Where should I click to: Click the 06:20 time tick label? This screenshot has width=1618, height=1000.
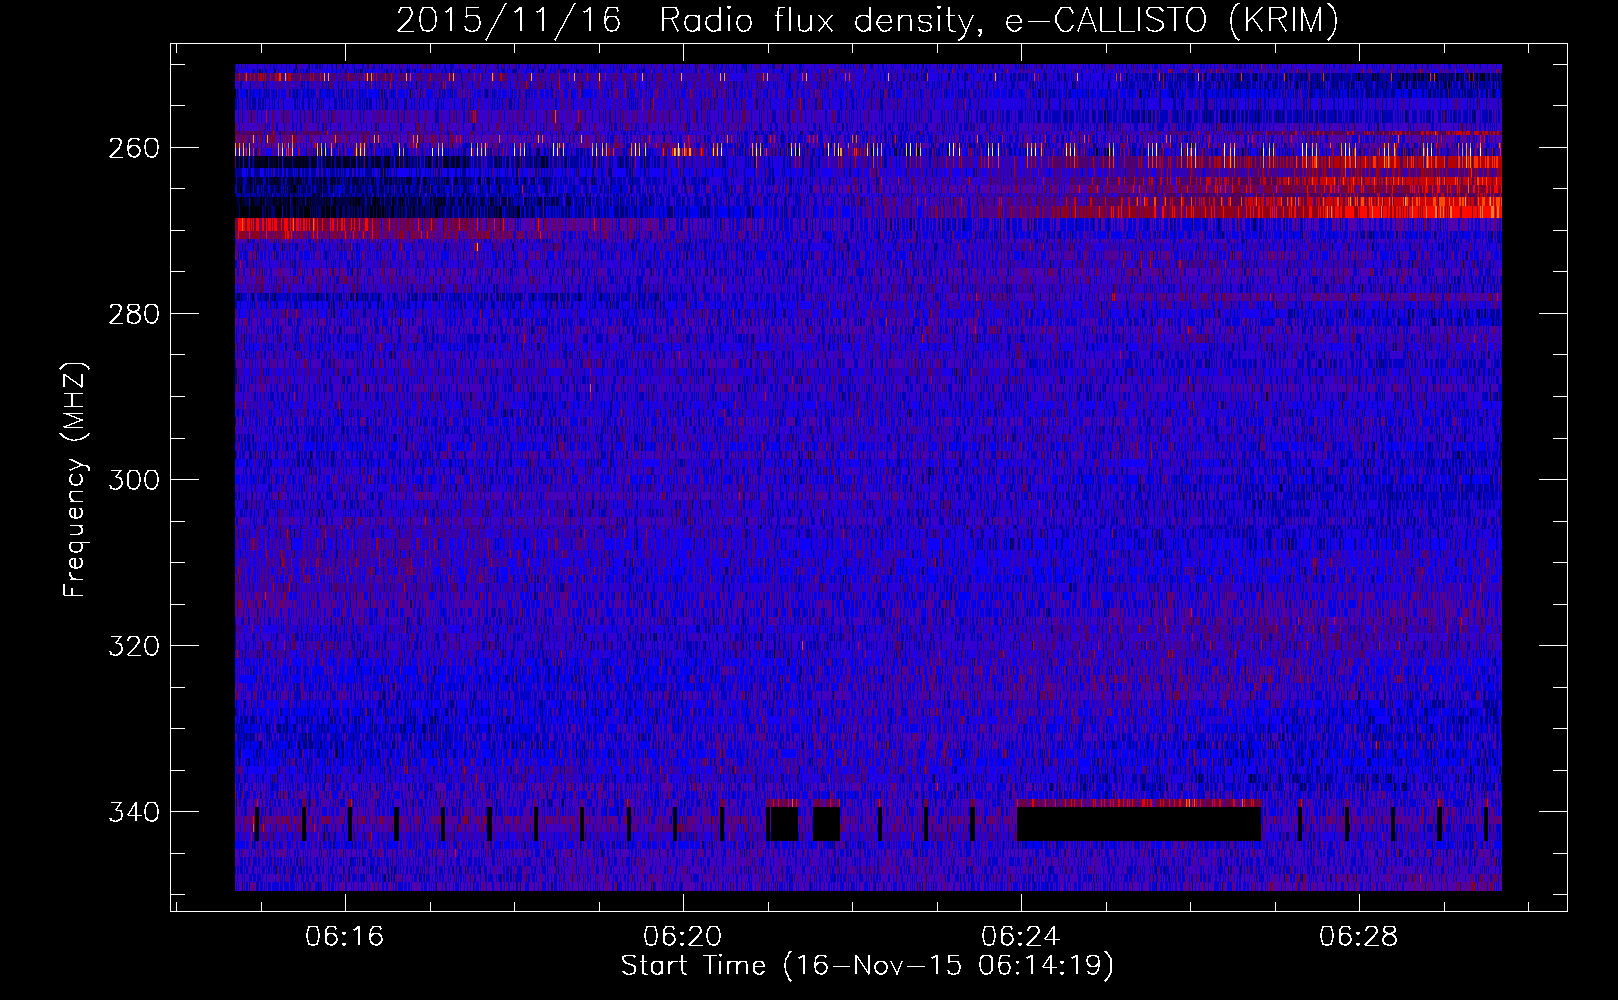[683, 937]
